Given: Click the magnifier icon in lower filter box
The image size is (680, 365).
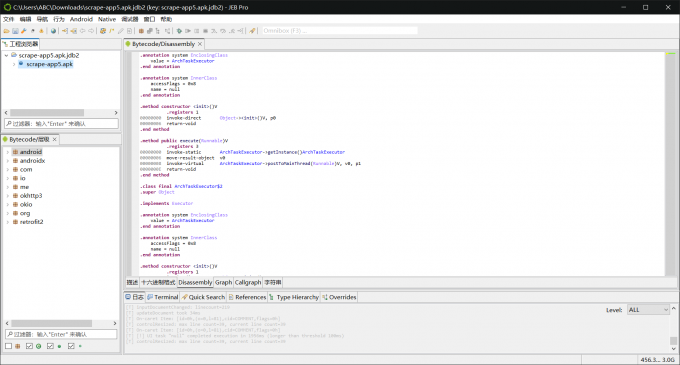Looking at the screenshot, I should pyautogui.click(x=9, y=334).
